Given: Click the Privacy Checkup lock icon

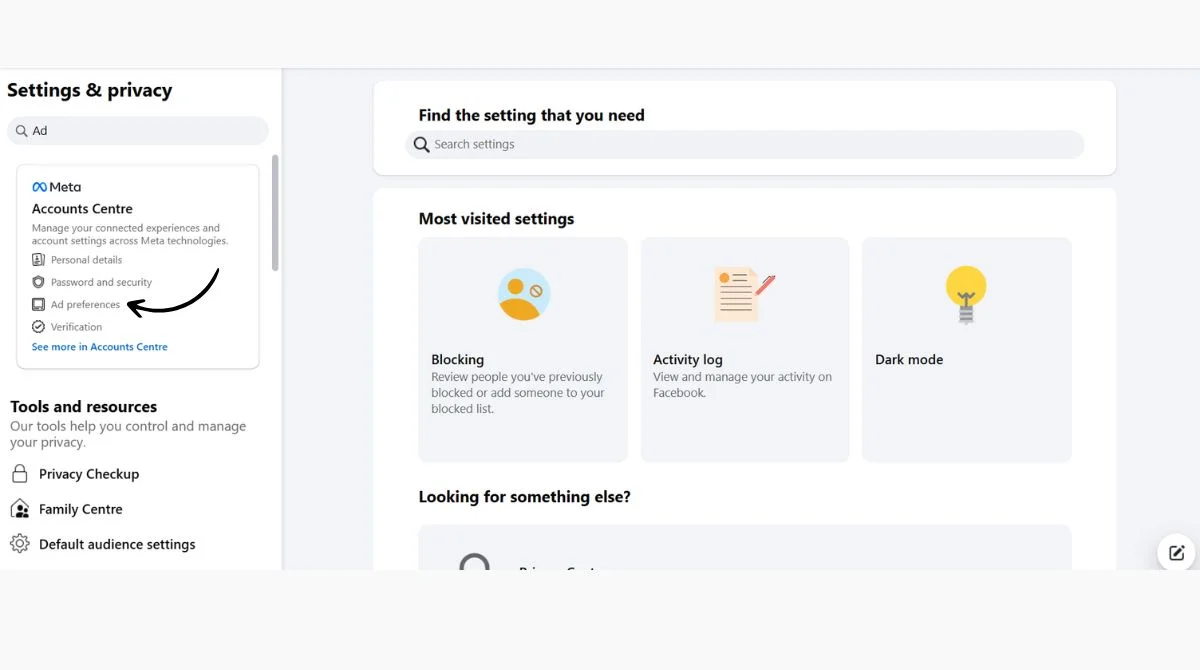Looking at the screenshot, I should 20,473.
